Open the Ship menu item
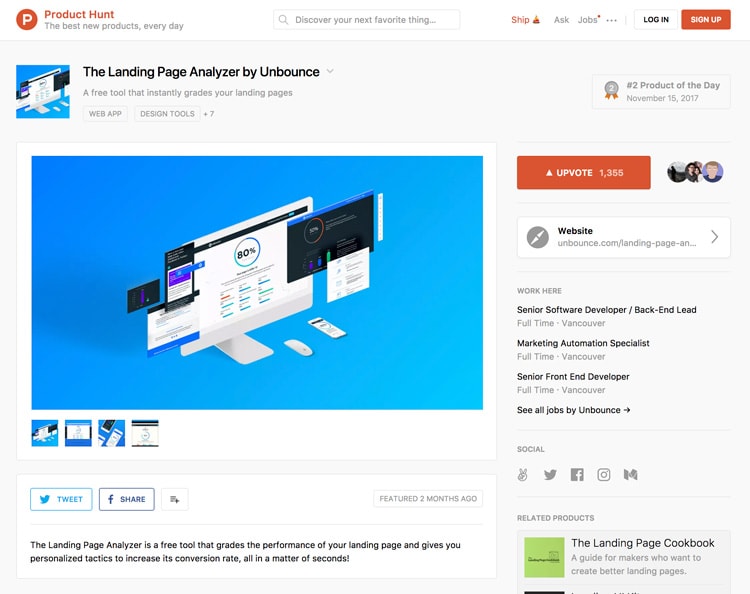This screenshot has width=750, height=594. pyautogui.click(x=525, y=20)
